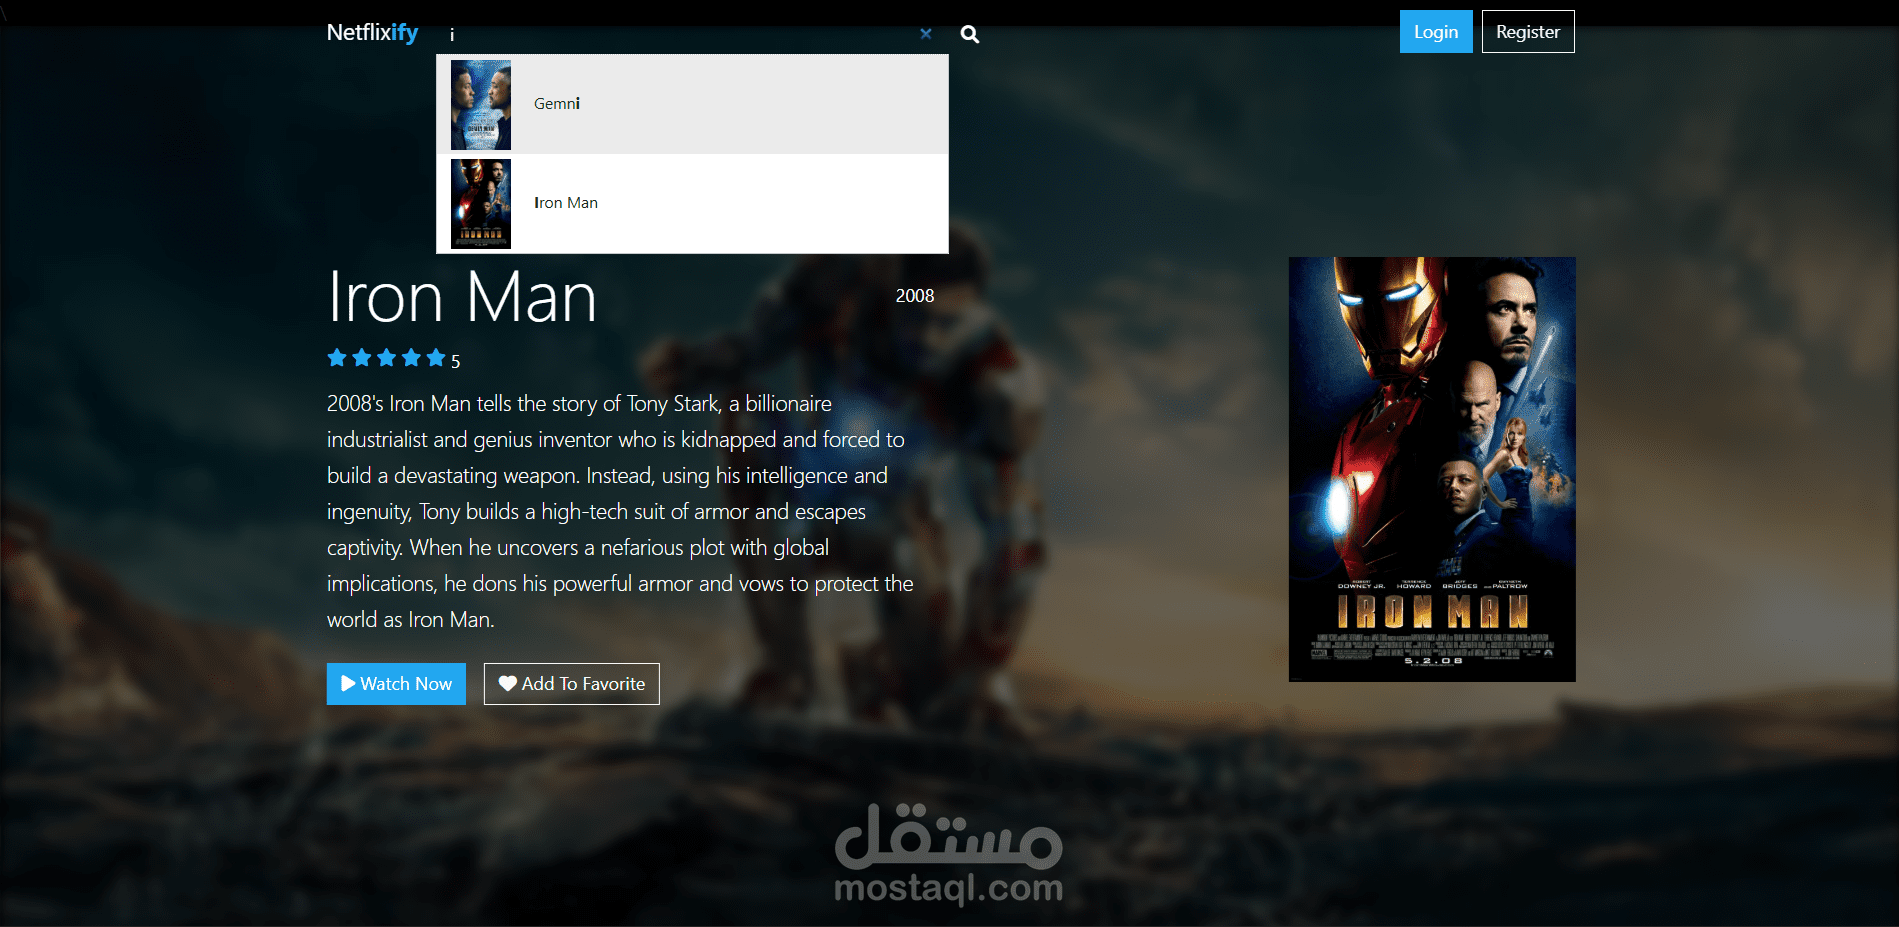This screenshot has height=927, width=1899.
Task: Click the Iron Man movie title heading
Action: pyautogui.click(x=462, y=298)
